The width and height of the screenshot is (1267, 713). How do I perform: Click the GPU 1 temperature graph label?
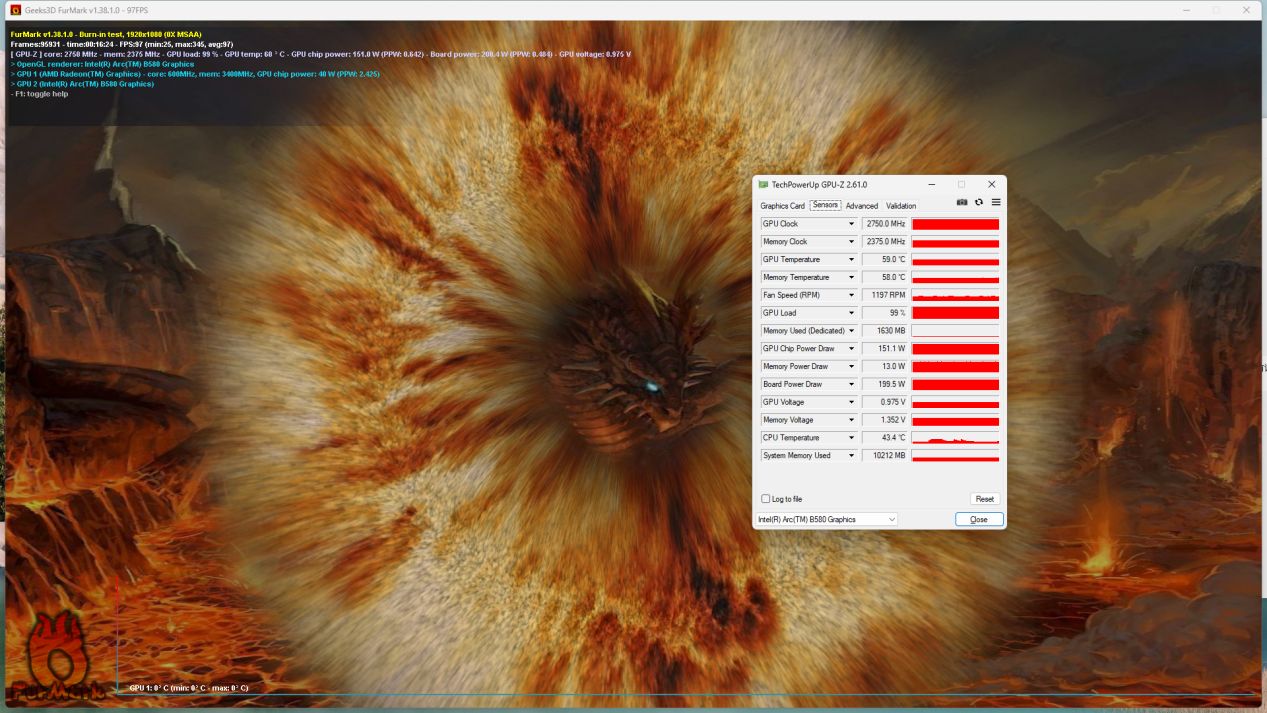189,688
